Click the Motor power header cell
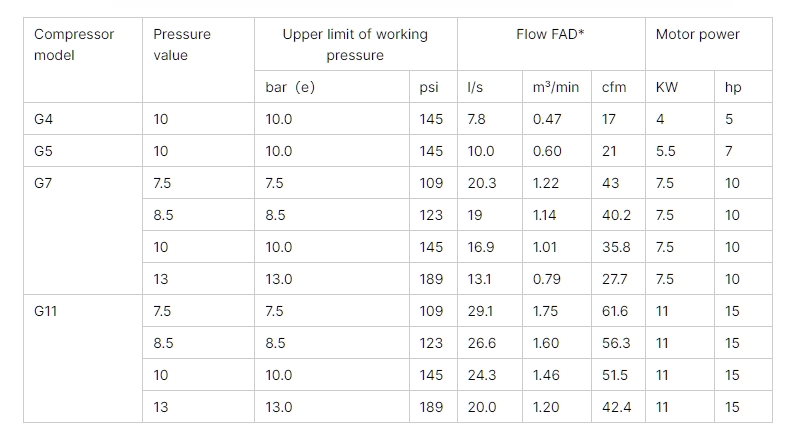Screen dimensions: 801x446 698,34
